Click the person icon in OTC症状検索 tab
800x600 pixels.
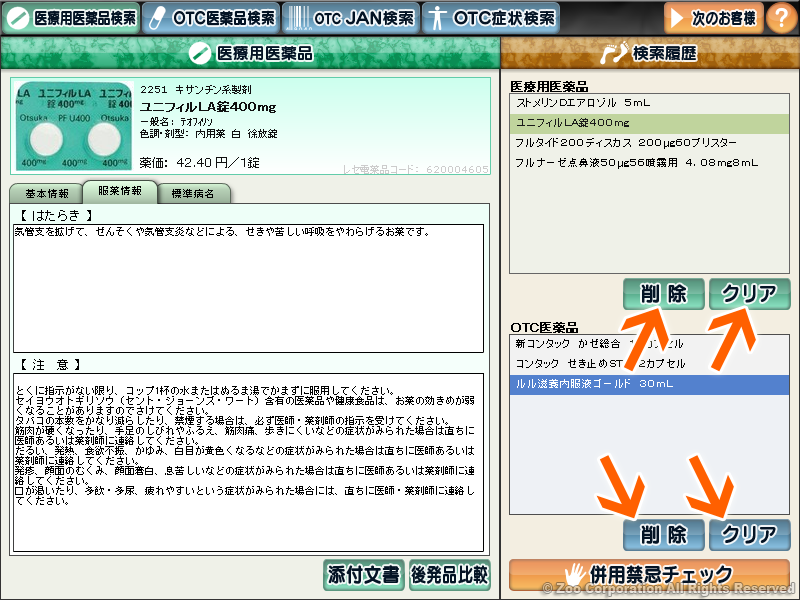click(x=436, y=18)
